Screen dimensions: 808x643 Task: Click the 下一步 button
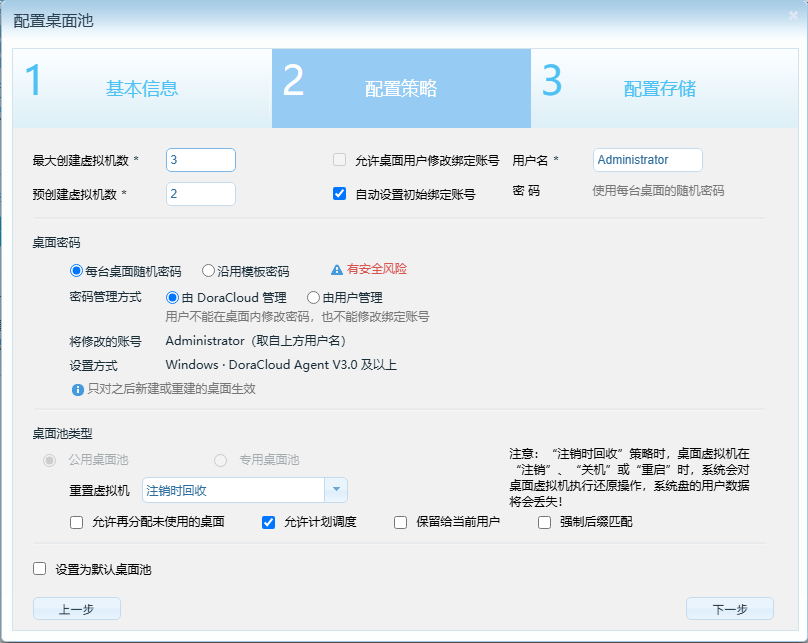click(730, 609)
